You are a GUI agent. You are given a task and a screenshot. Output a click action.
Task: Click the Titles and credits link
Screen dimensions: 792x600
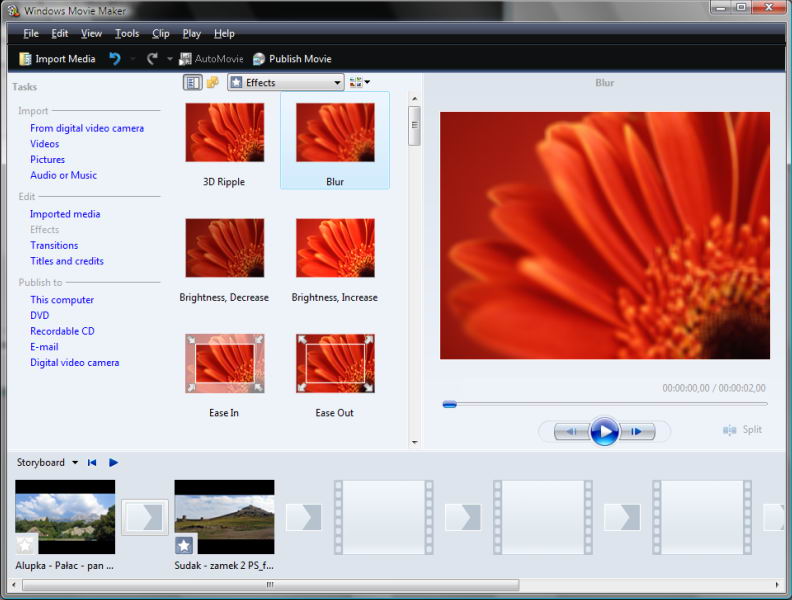coord(67,261)
